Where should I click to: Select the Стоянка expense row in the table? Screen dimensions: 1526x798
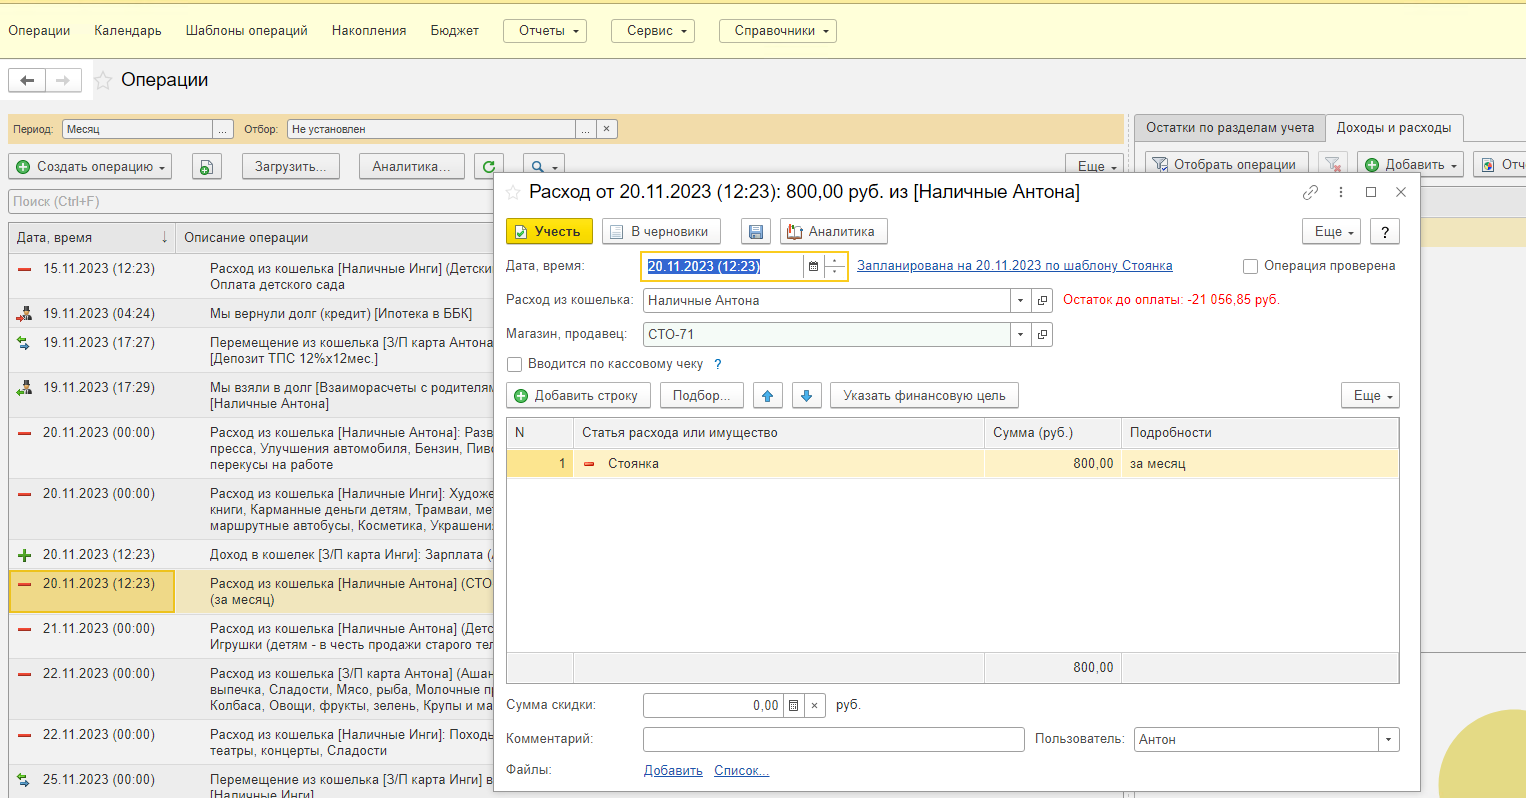(x=952, y=464)
